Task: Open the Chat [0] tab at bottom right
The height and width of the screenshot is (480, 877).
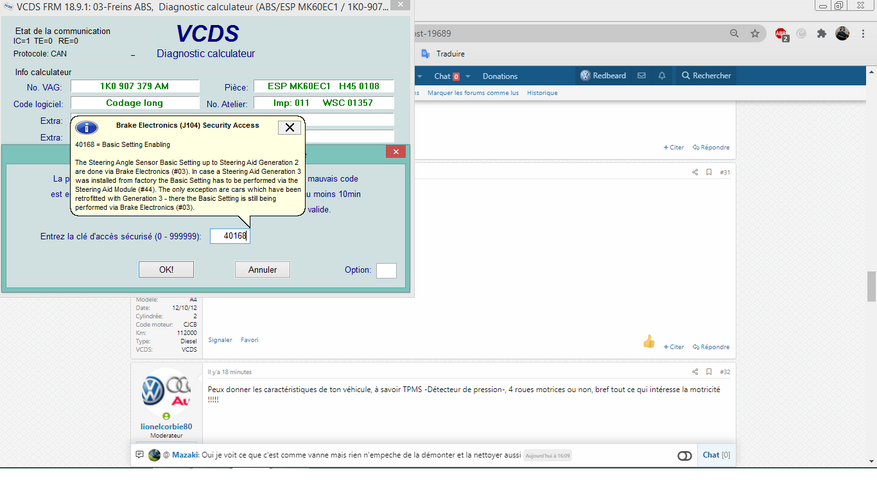Action: (x=716, y=455)
